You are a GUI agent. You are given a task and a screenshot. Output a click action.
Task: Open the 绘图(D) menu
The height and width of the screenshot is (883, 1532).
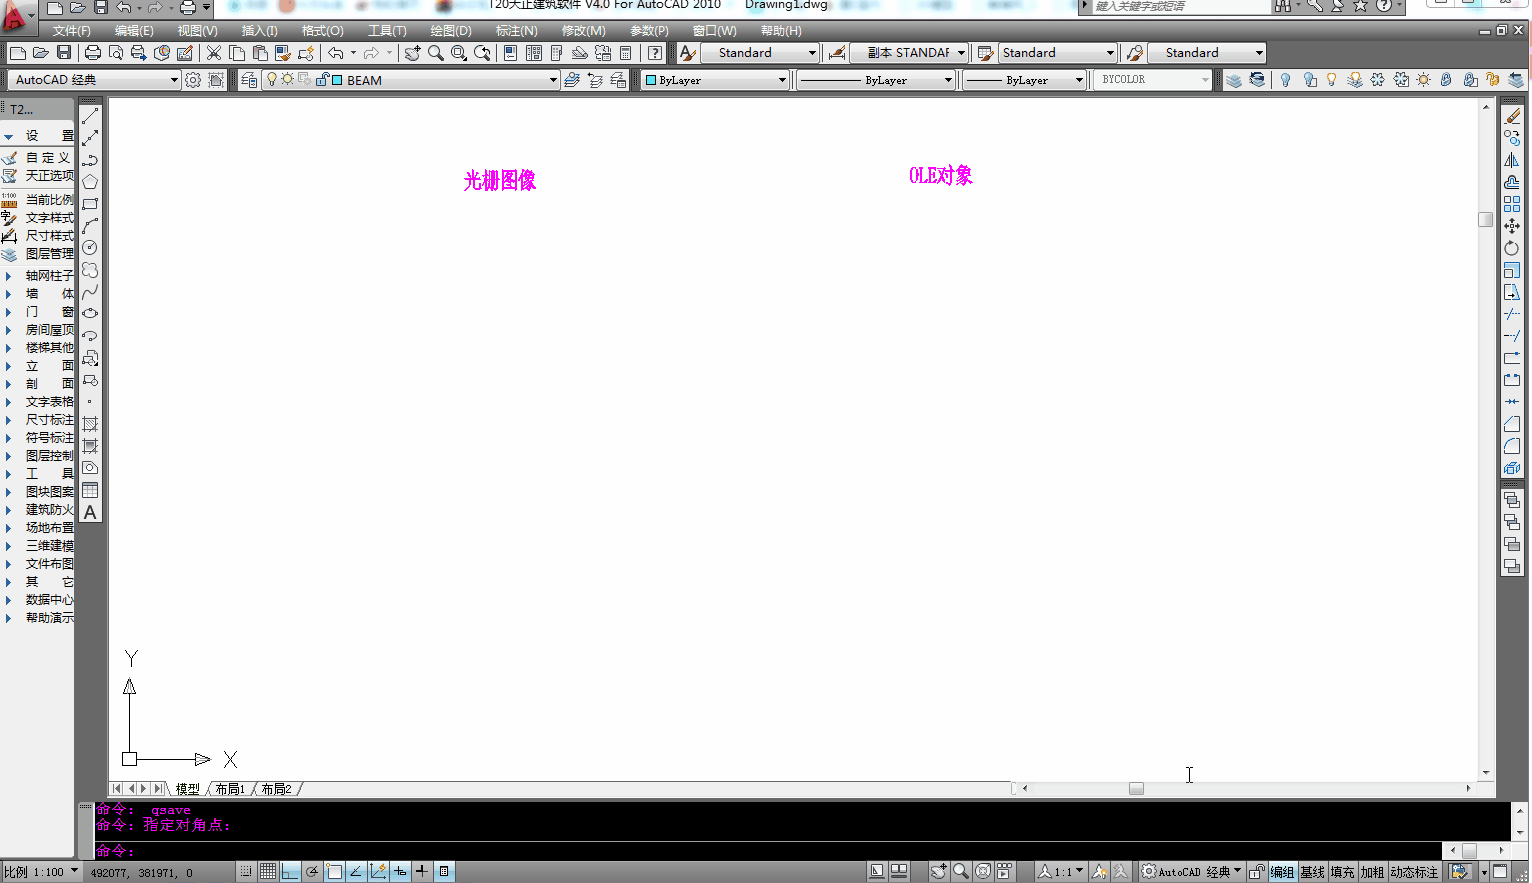coord(451,31)
